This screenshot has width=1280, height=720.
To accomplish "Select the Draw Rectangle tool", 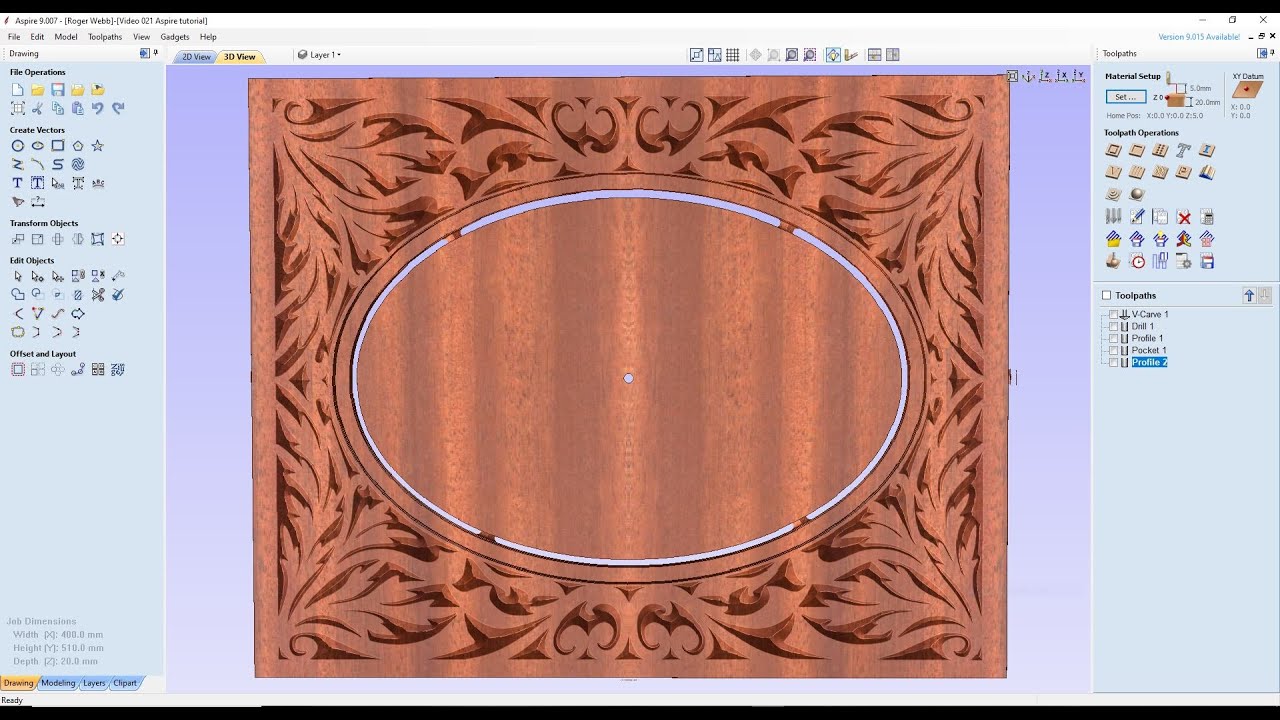I will [58, 146].
